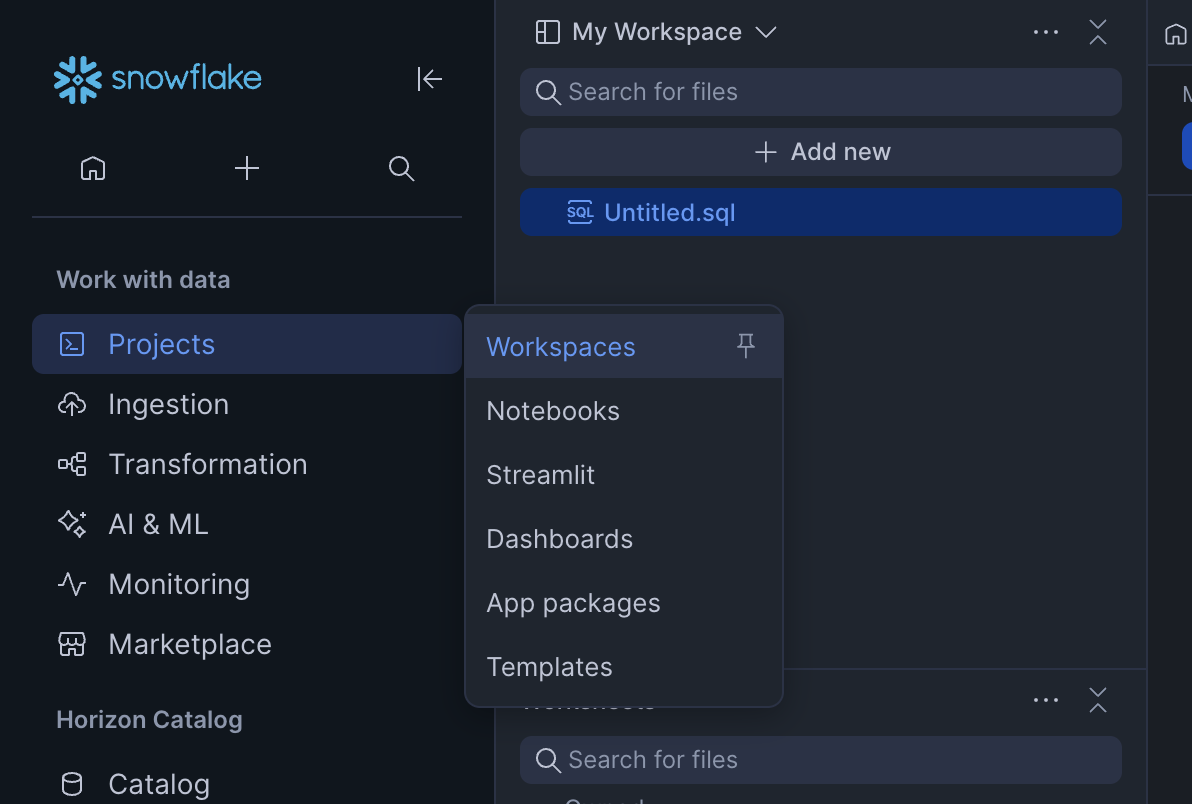Select Streamlit from the Projects submenu
This screenshot has height=804, width=1192.
pyautogui.click(x=540, y=475)
